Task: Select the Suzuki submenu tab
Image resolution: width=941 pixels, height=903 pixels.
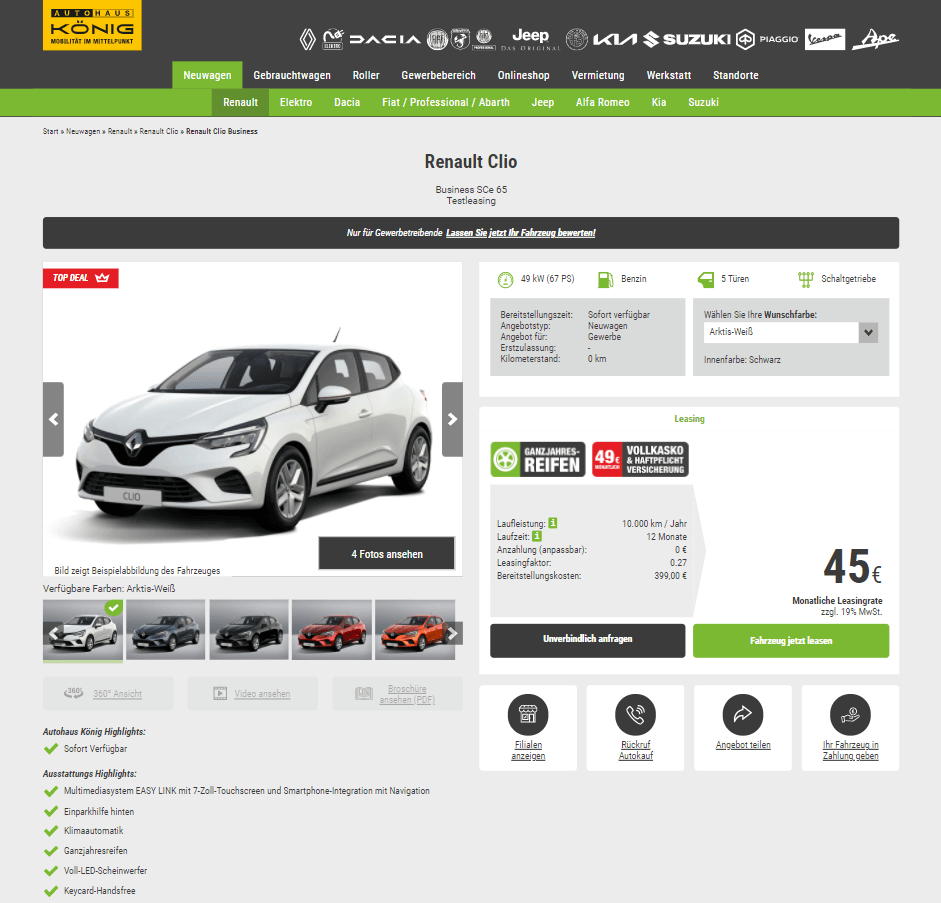Action: pos(703,102)
